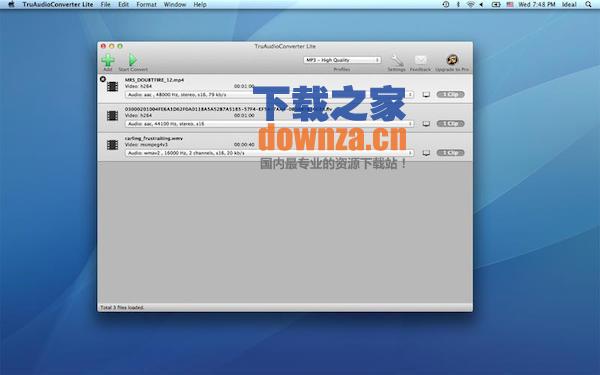Screen dimensions: 600x375
Task: Remove MRS_DOUBTFIRE_12.mp4 with the round x icon
Action: coord(103,79)
